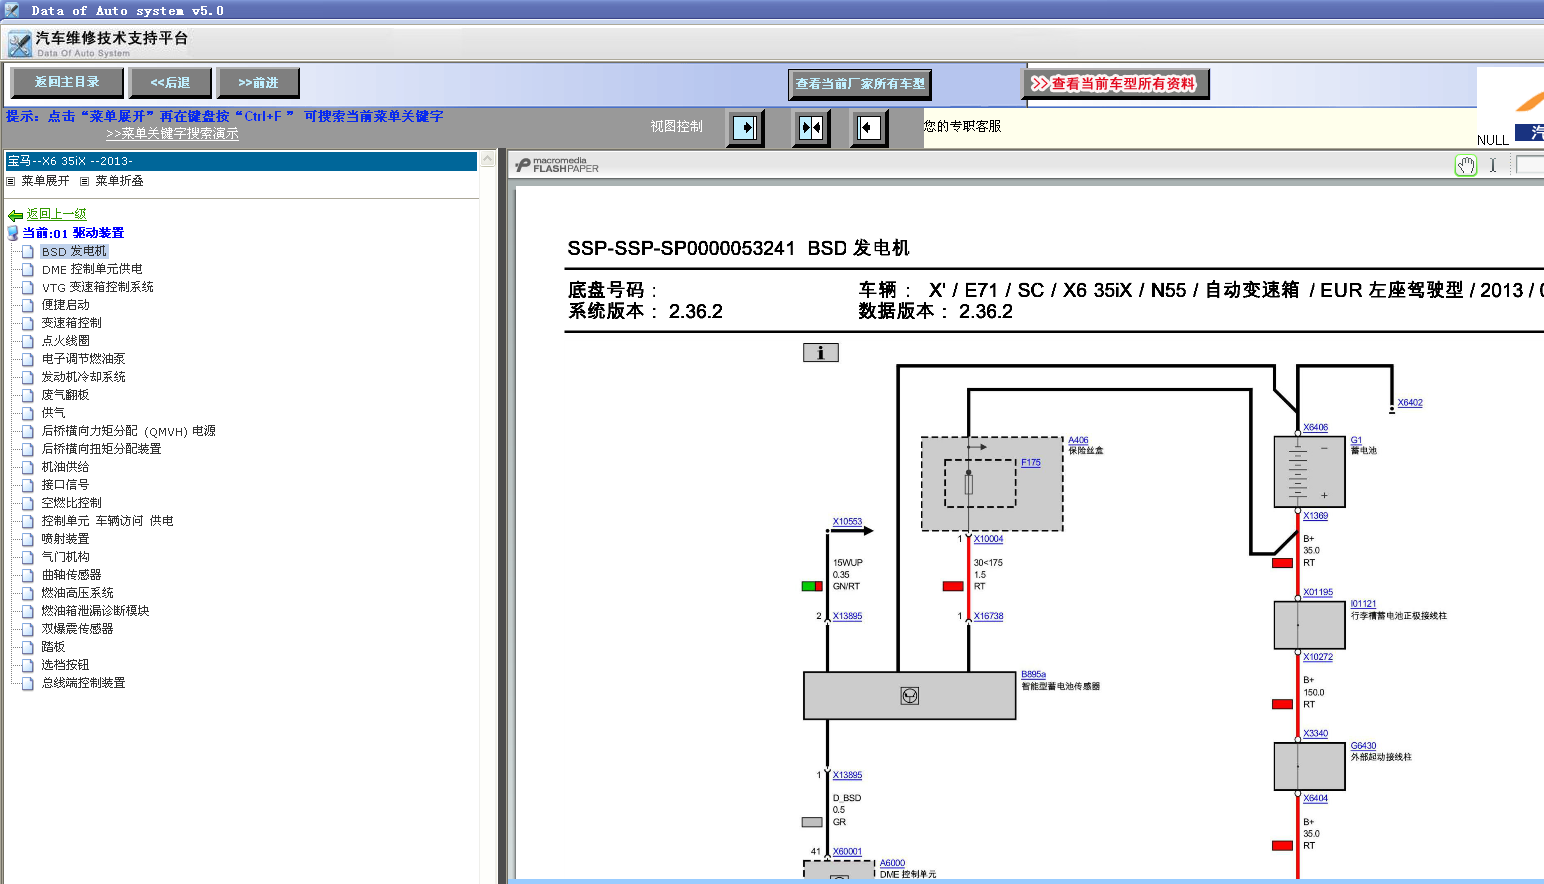Open 曲轴传感器 tree item
Viewport: 1544px width, 884px height.
pos(72,575)
